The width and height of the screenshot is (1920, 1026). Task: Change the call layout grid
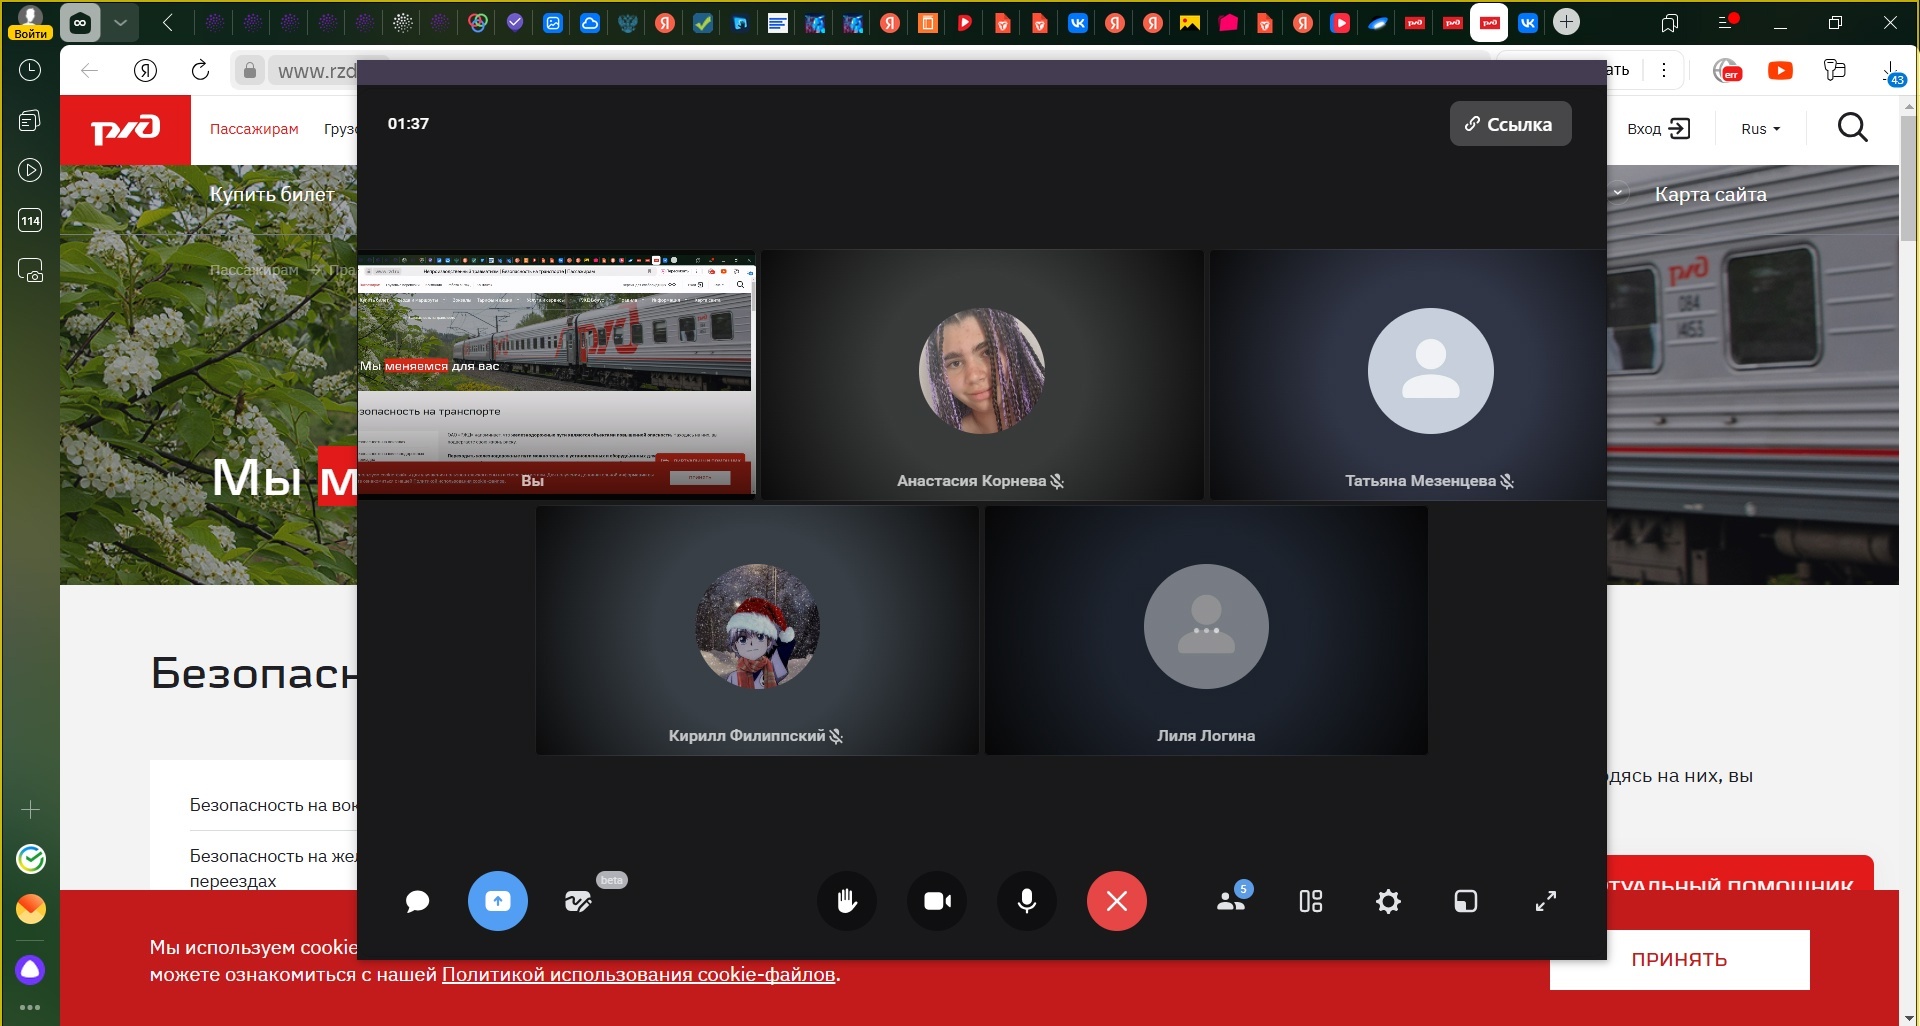(1310, 902)
